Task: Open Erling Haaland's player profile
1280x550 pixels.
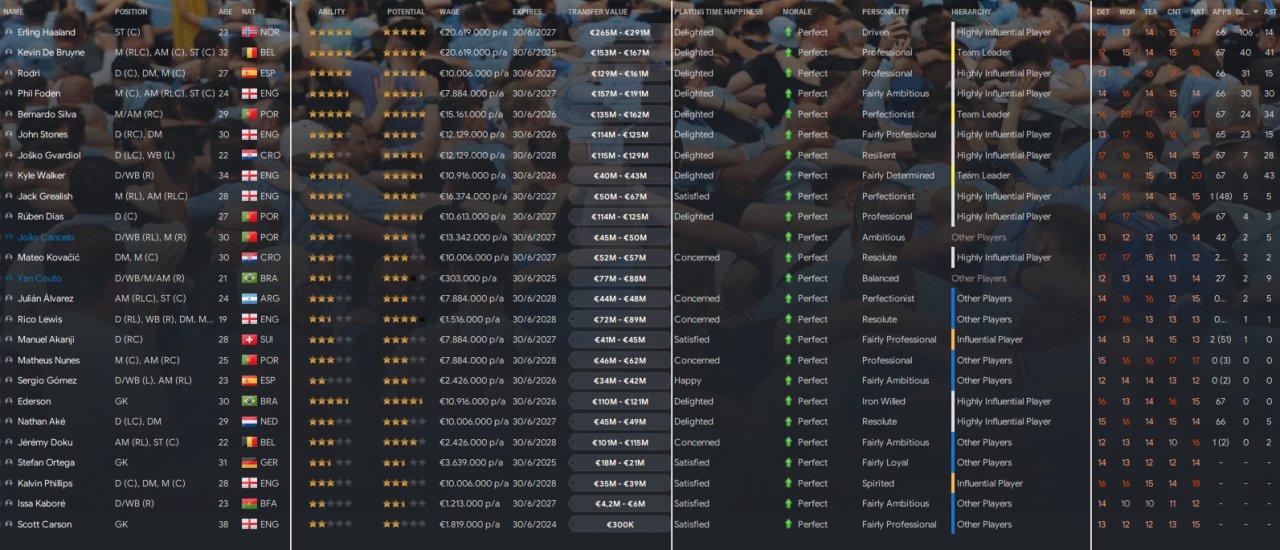Action: (46, 32)
